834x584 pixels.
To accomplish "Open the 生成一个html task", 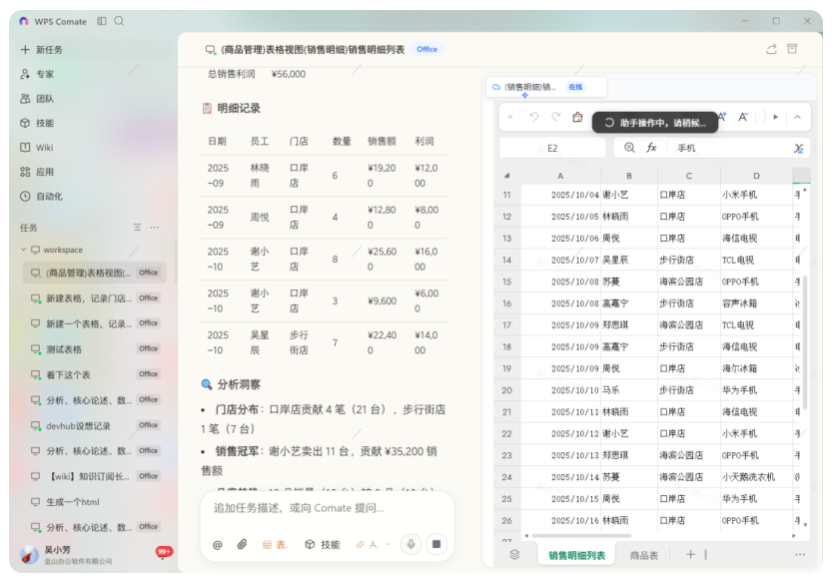I will click(94, 502).
